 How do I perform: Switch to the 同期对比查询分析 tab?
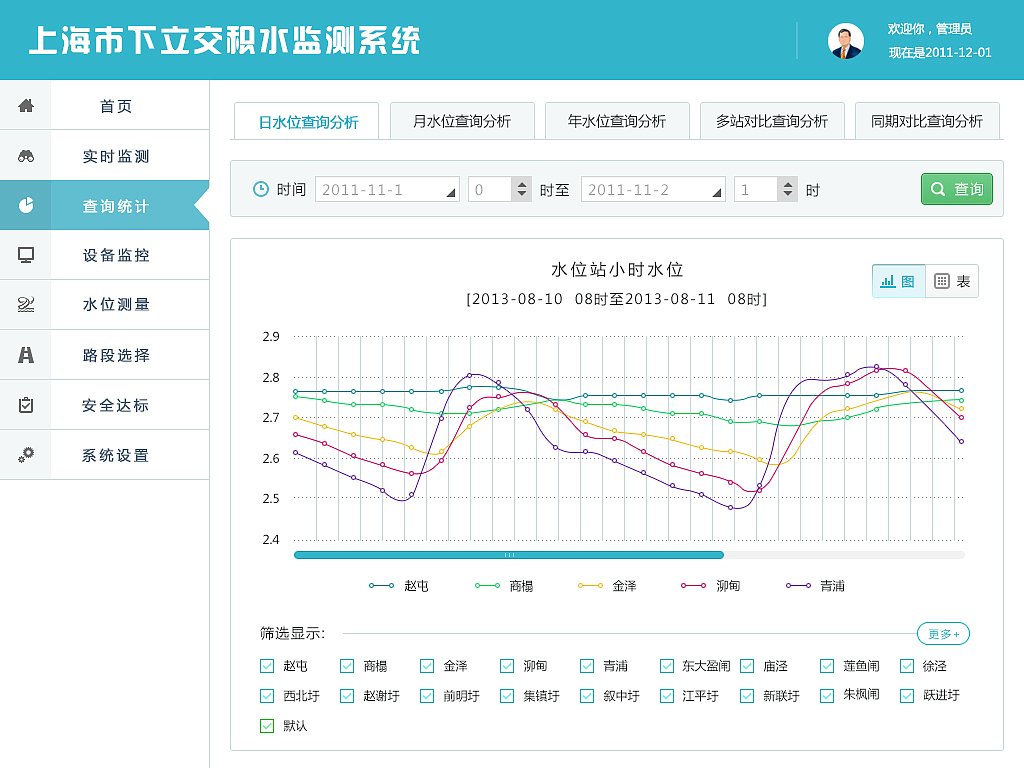point(927,121)
